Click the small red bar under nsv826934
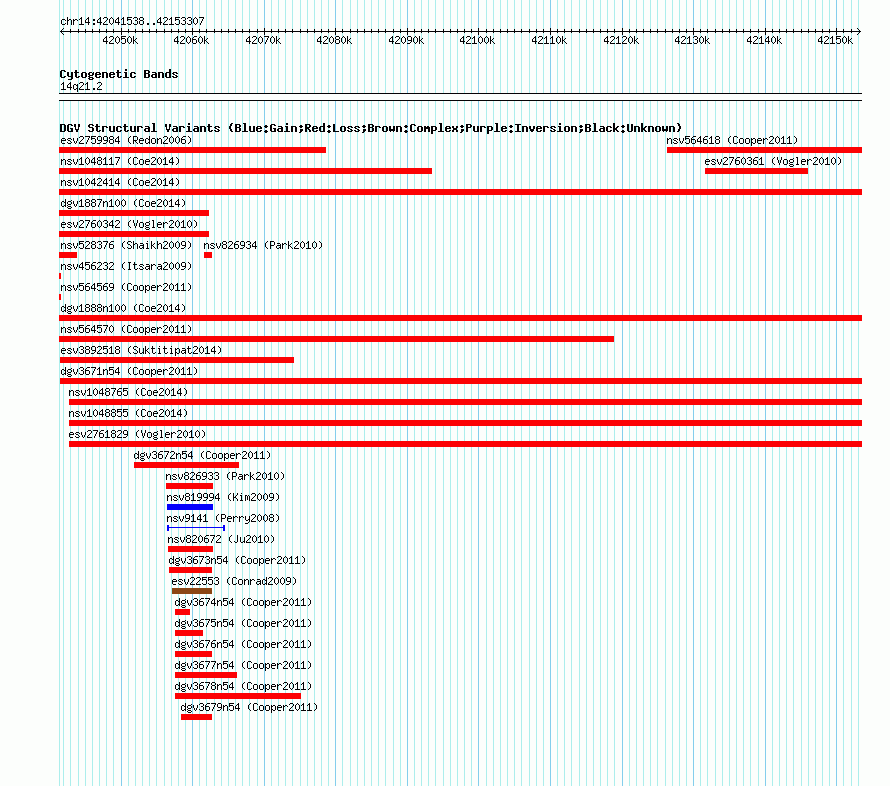This screenshot has width=890, height=786. (x=208, y=255)
